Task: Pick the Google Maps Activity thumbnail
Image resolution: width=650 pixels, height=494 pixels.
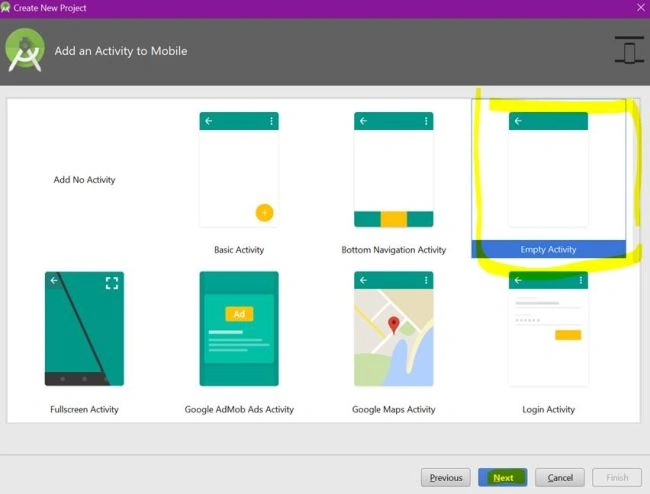Action: (393, 329)
